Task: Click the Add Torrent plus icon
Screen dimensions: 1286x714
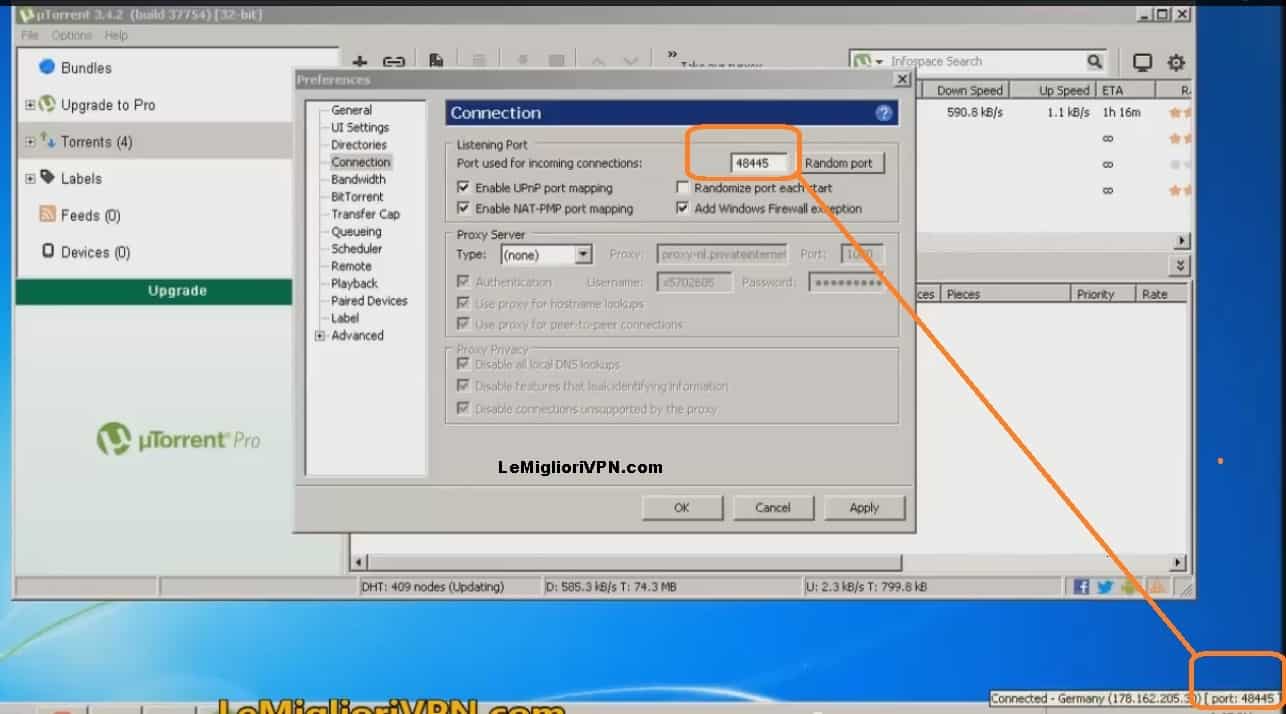Action: point(360,63)
